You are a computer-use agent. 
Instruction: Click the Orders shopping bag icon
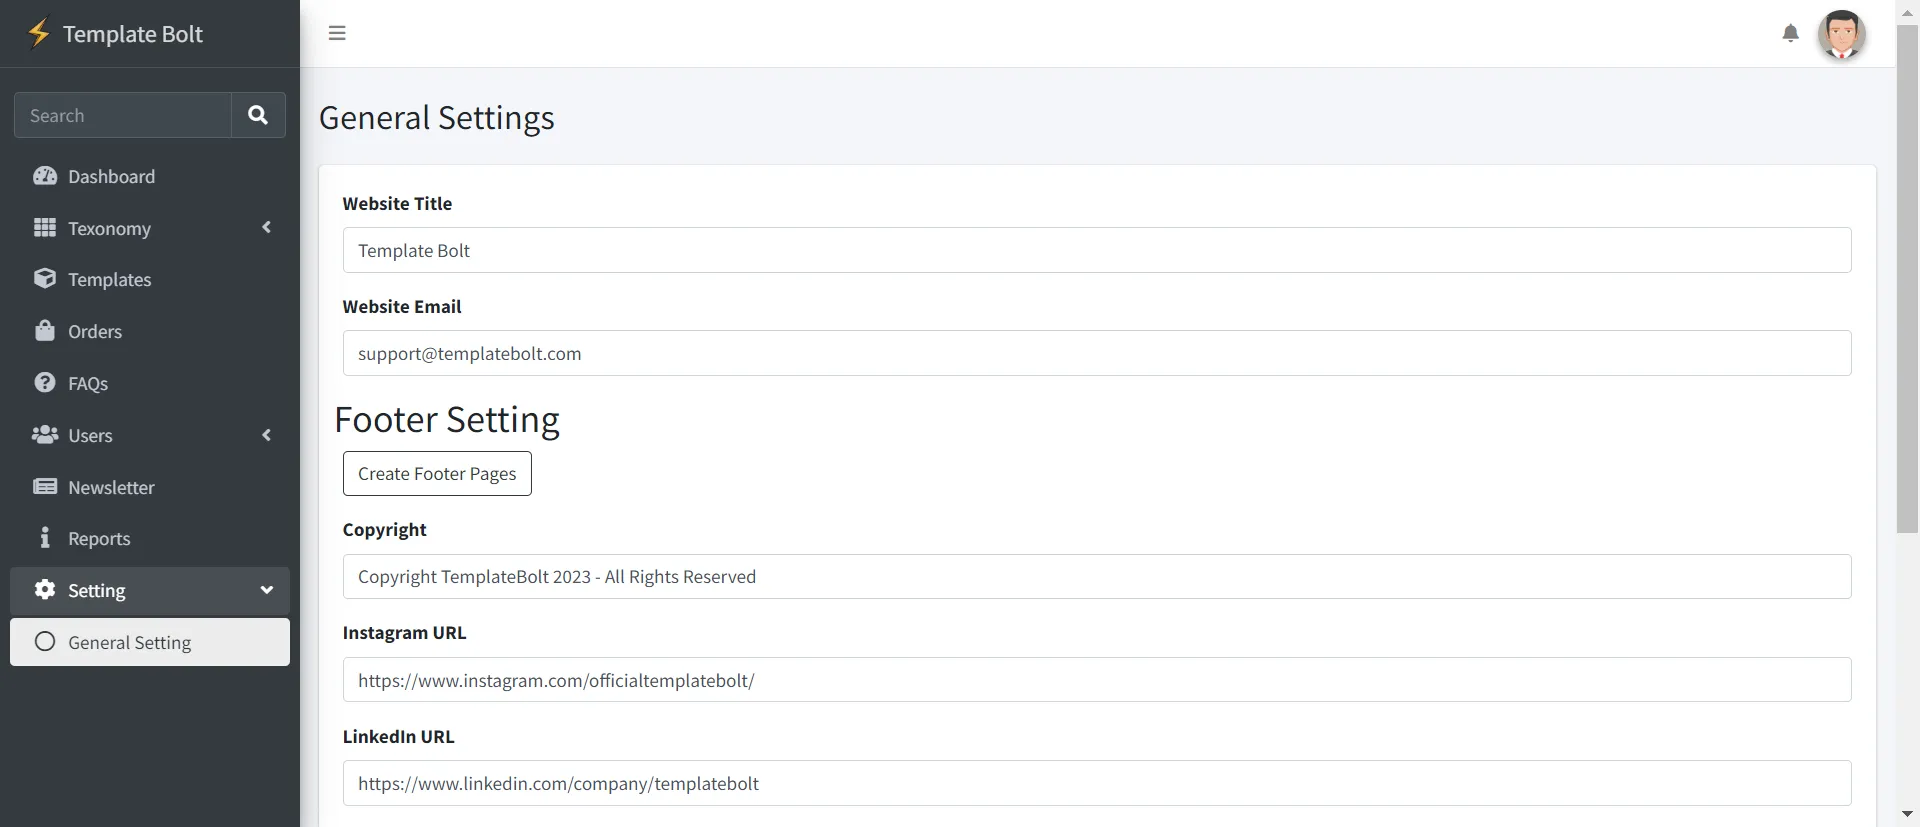point(45,331)
